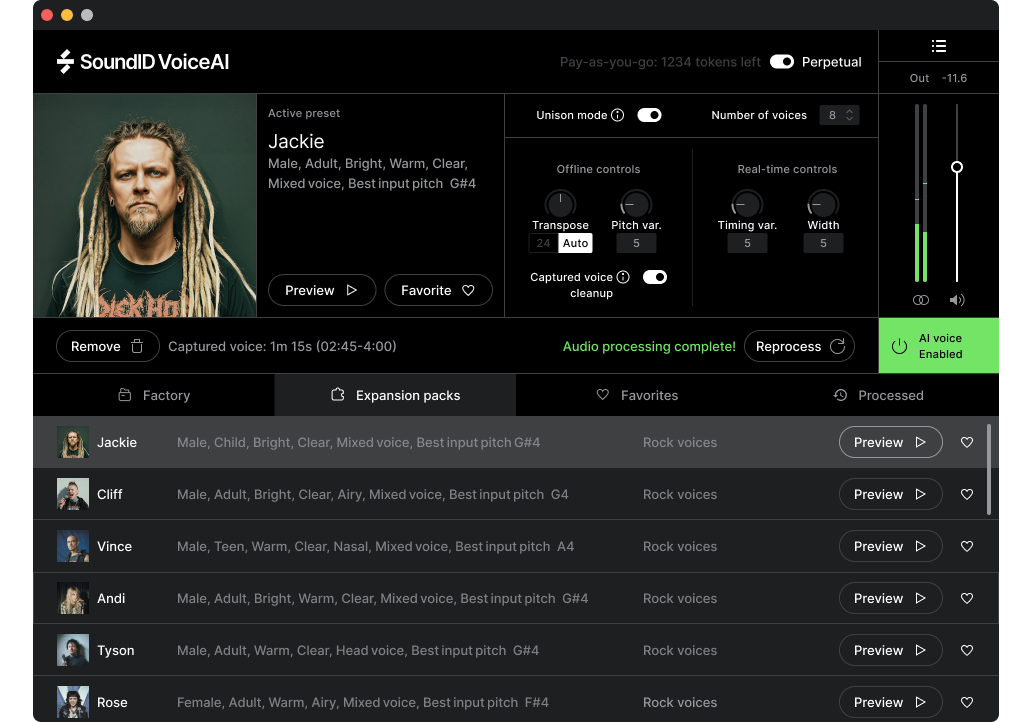The image size is (1032, 722).
Task: Click the Timing var. knob
Action: click(747, 203)
